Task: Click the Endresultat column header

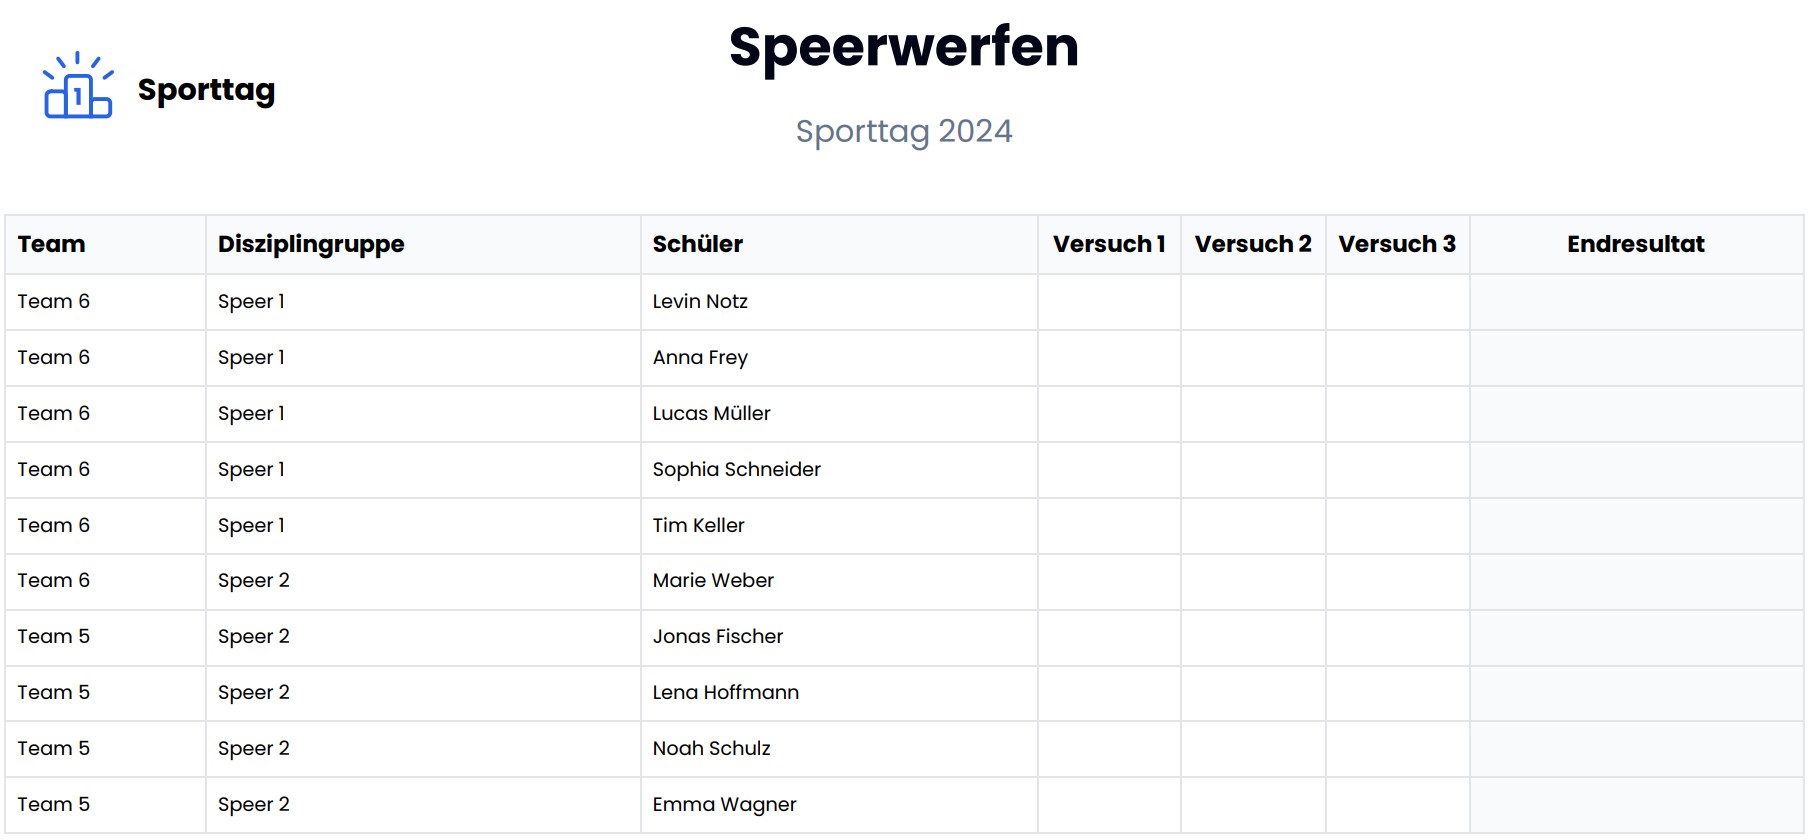Action: point(1636,244)
